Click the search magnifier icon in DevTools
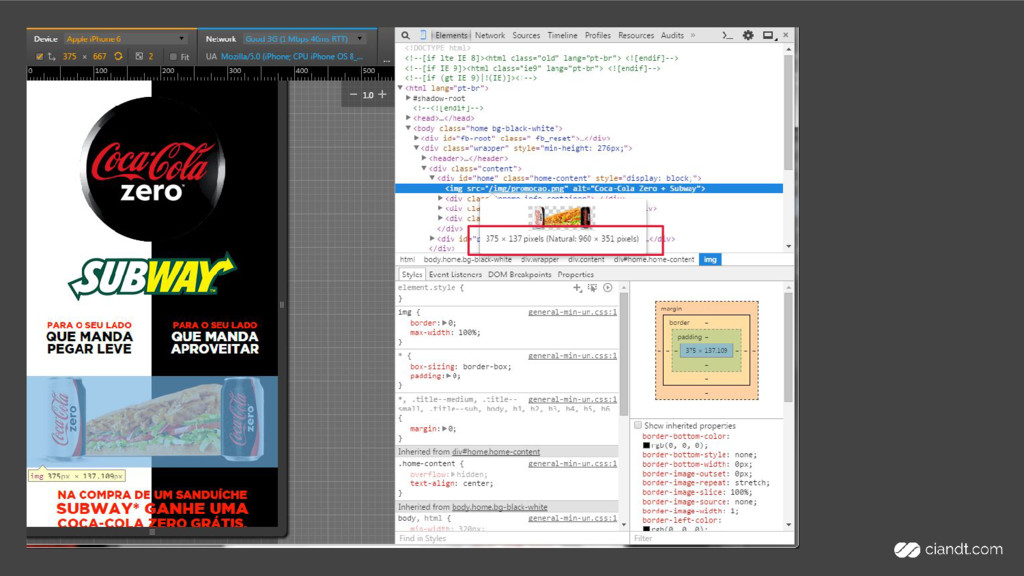Viewport: 1024px width, 576px height. [x=406, y=35]
